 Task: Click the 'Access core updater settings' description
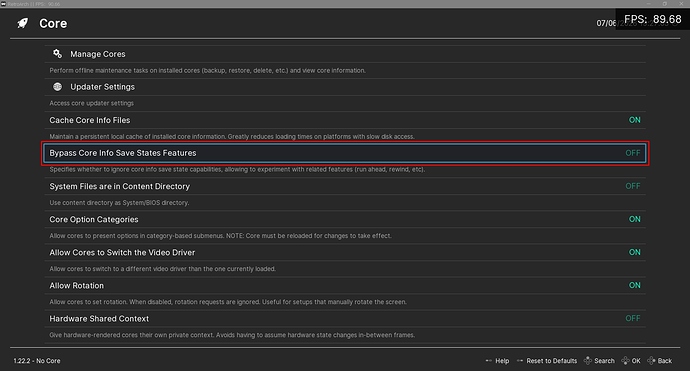pos(92,103)
